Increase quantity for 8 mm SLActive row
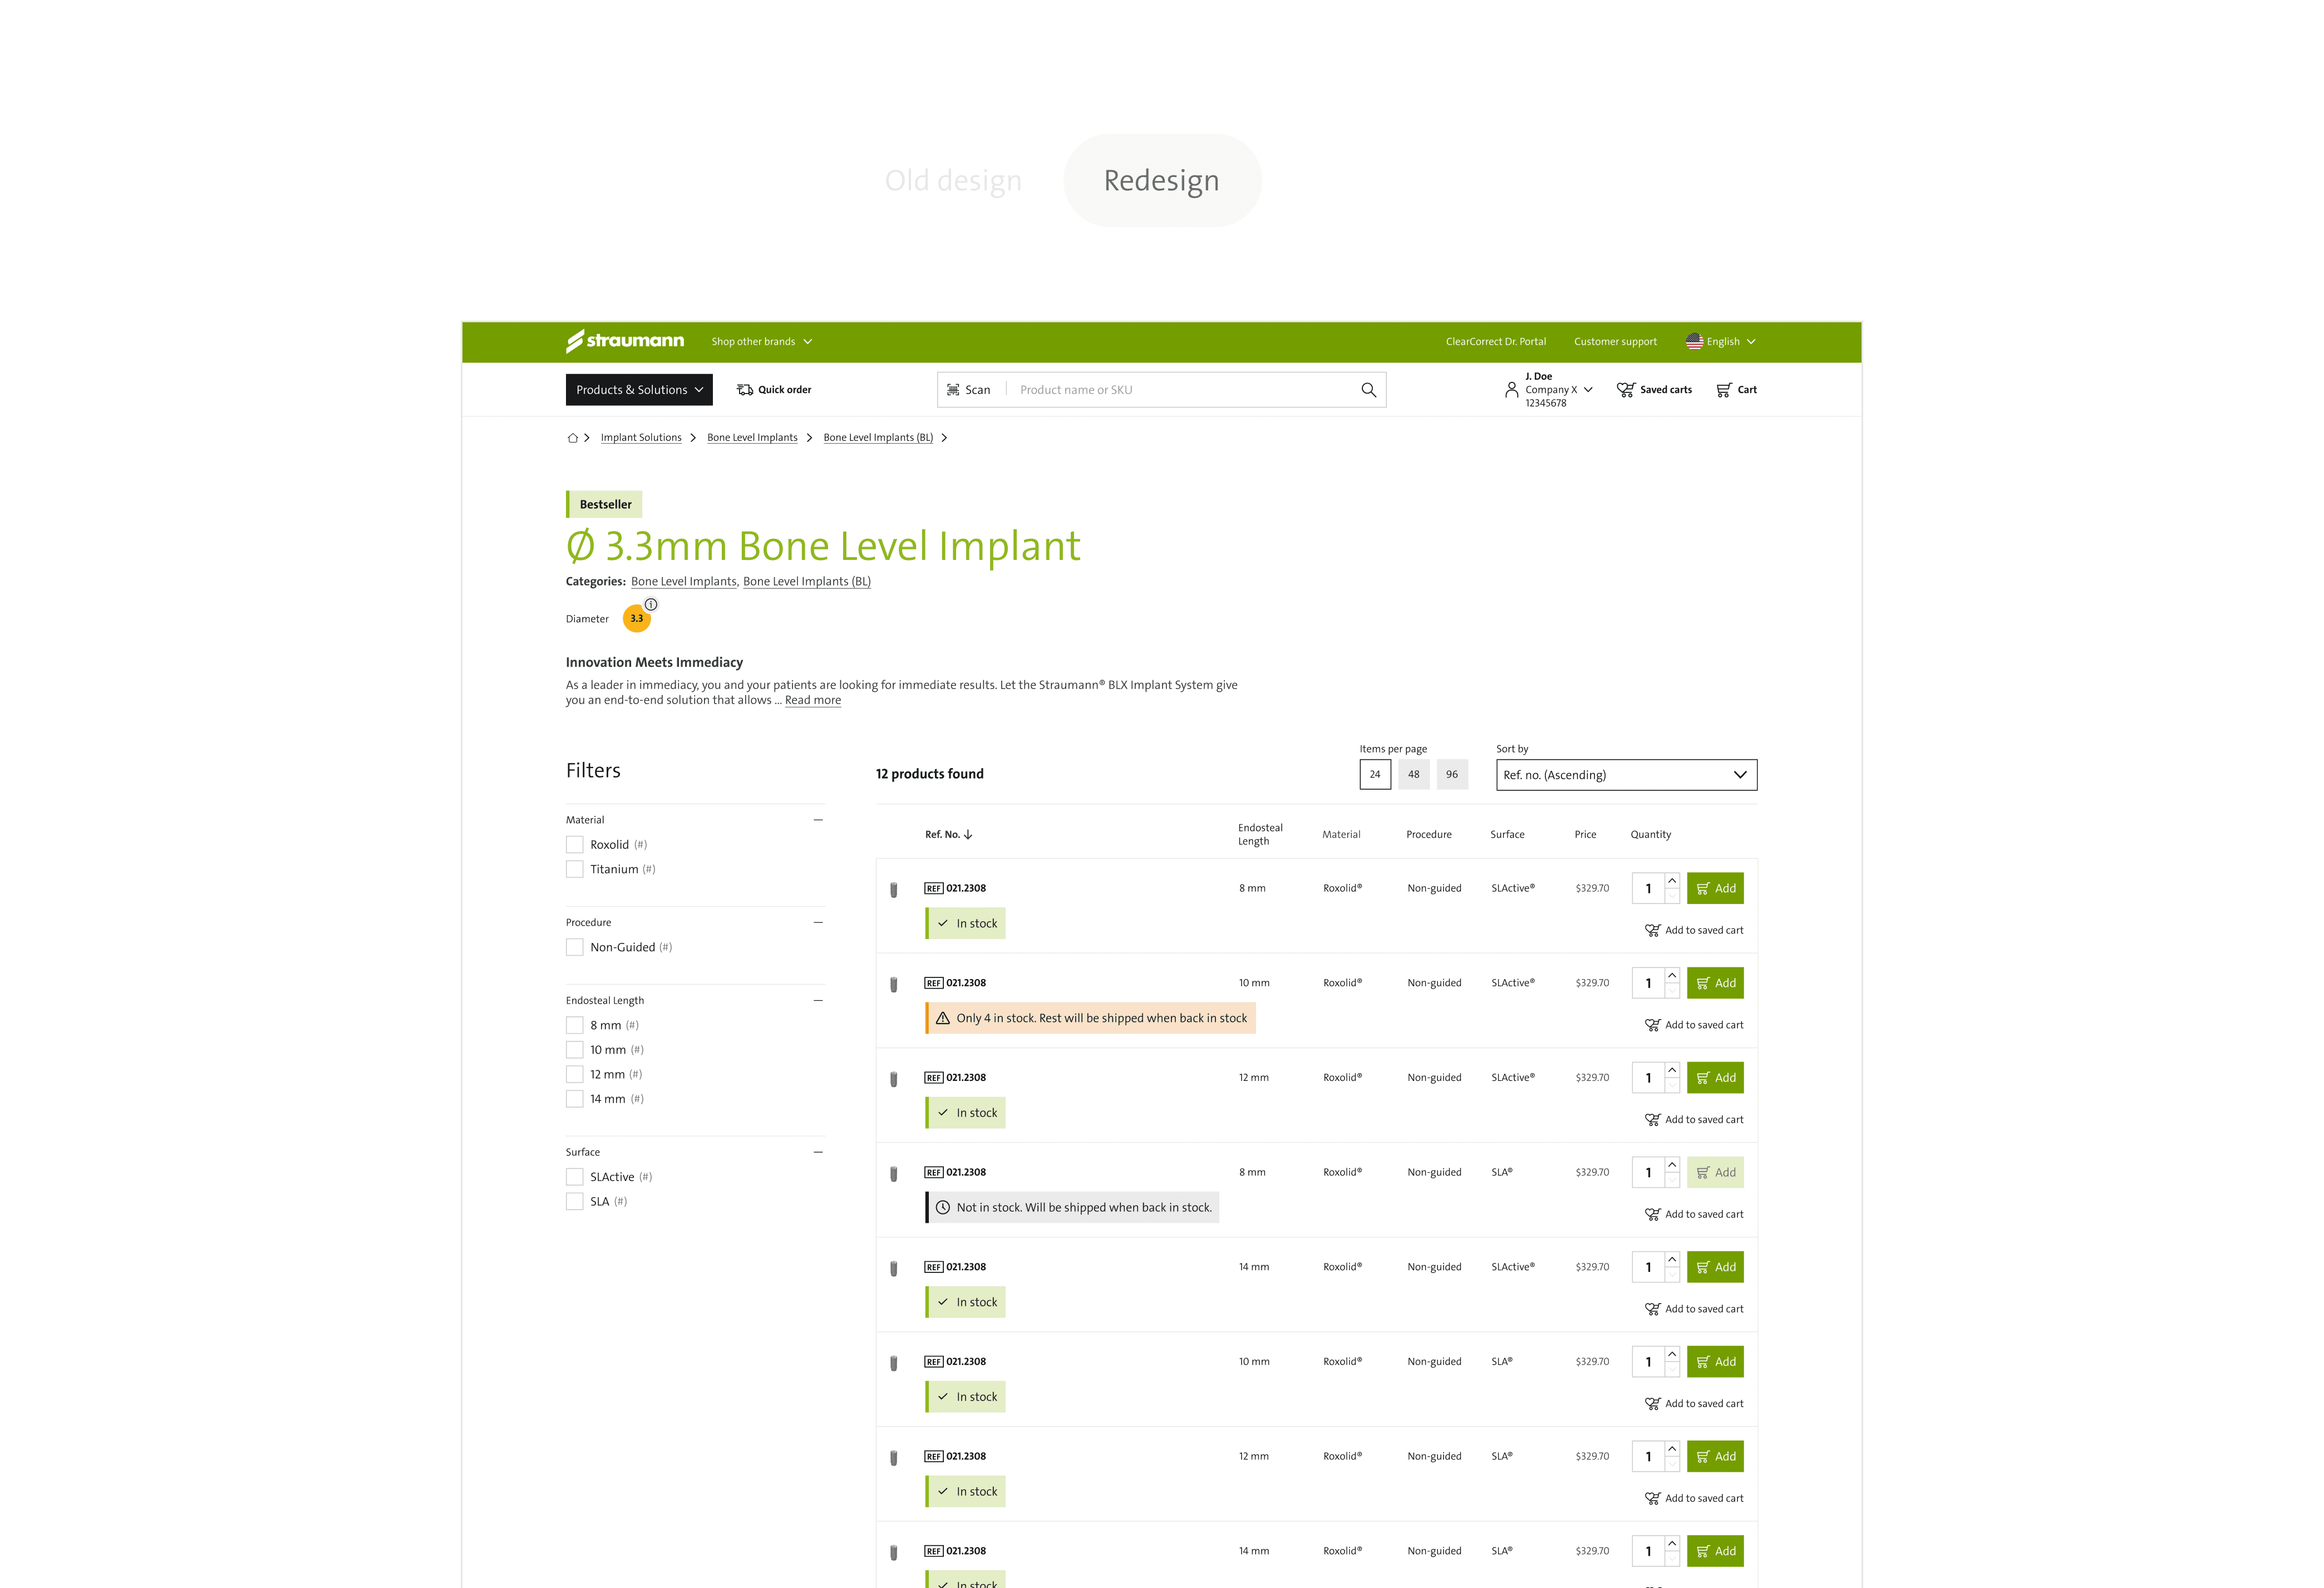 coord(1672,881)
